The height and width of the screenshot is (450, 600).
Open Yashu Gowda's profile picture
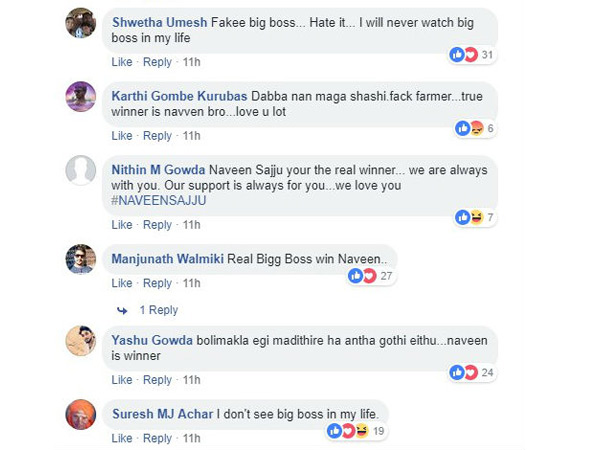[x=80, y=341]
